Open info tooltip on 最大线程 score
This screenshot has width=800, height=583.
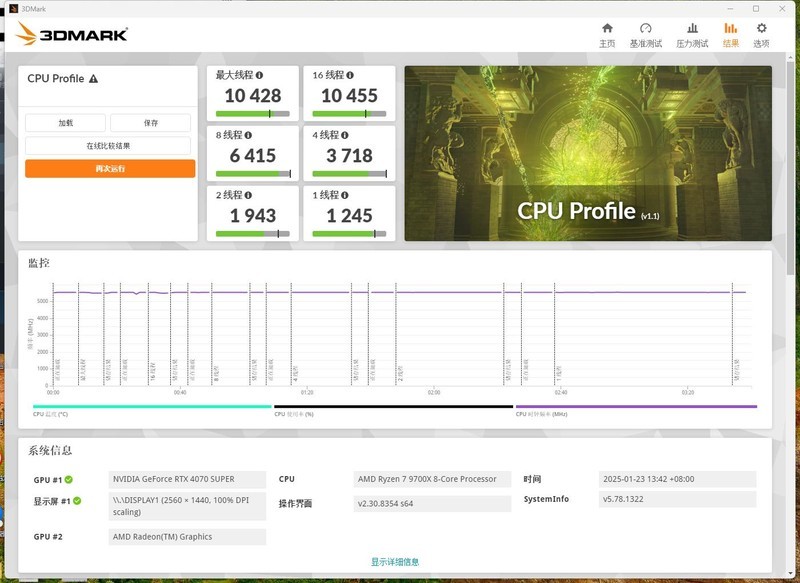coord(261,73)
